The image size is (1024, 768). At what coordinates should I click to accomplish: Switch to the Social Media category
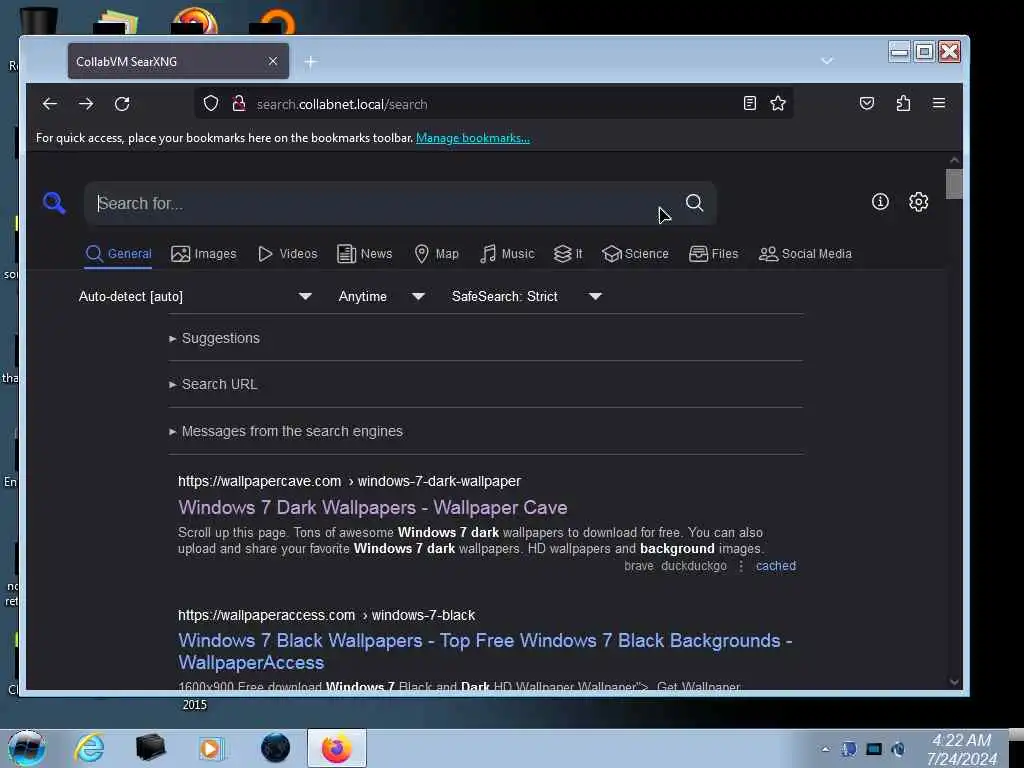tap(805, 254)
